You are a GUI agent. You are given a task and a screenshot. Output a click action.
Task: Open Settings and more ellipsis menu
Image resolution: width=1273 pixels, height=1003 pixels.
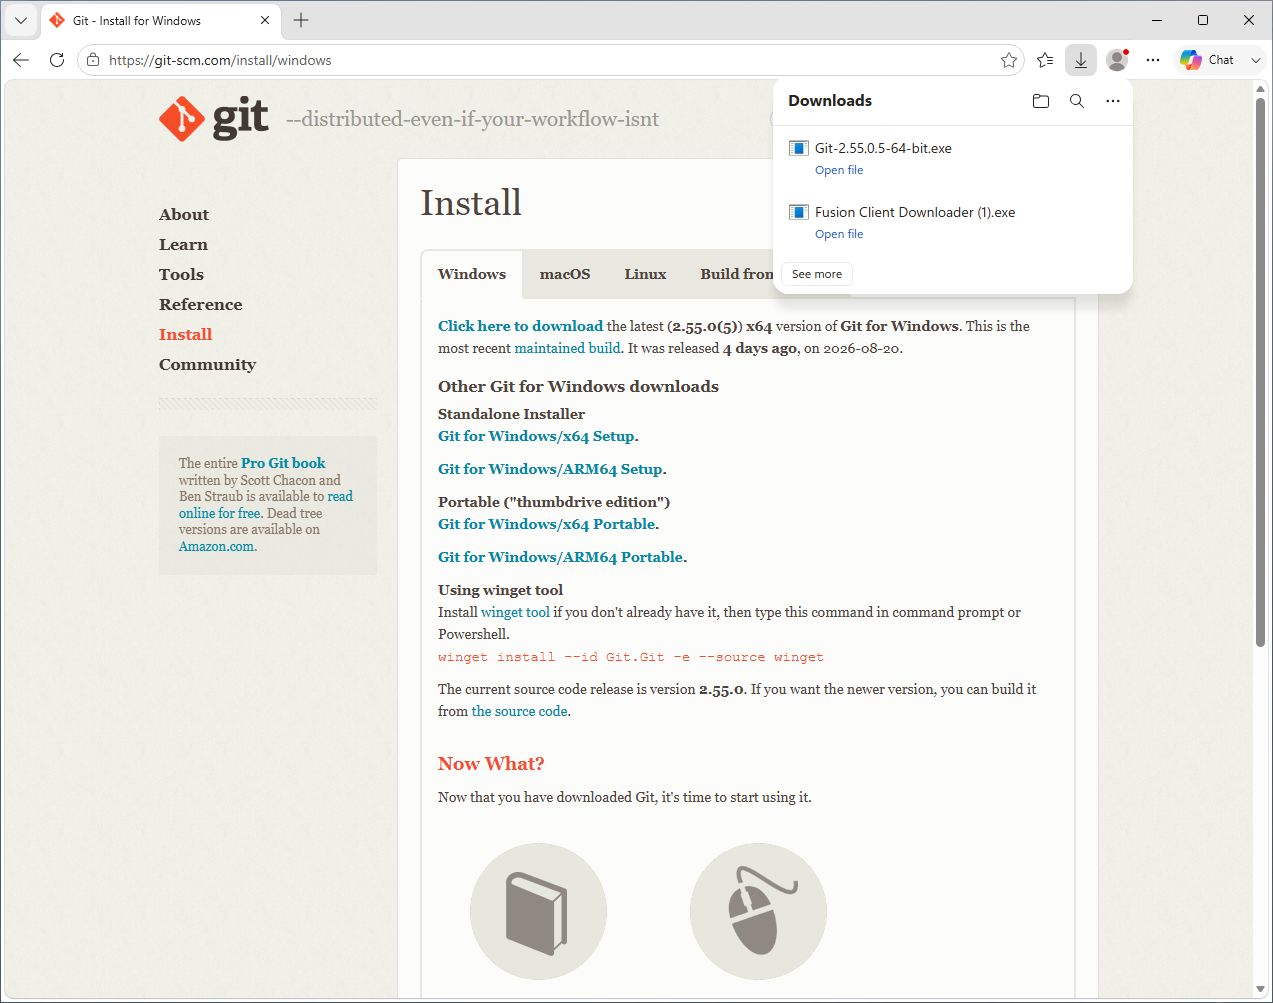1153,60
